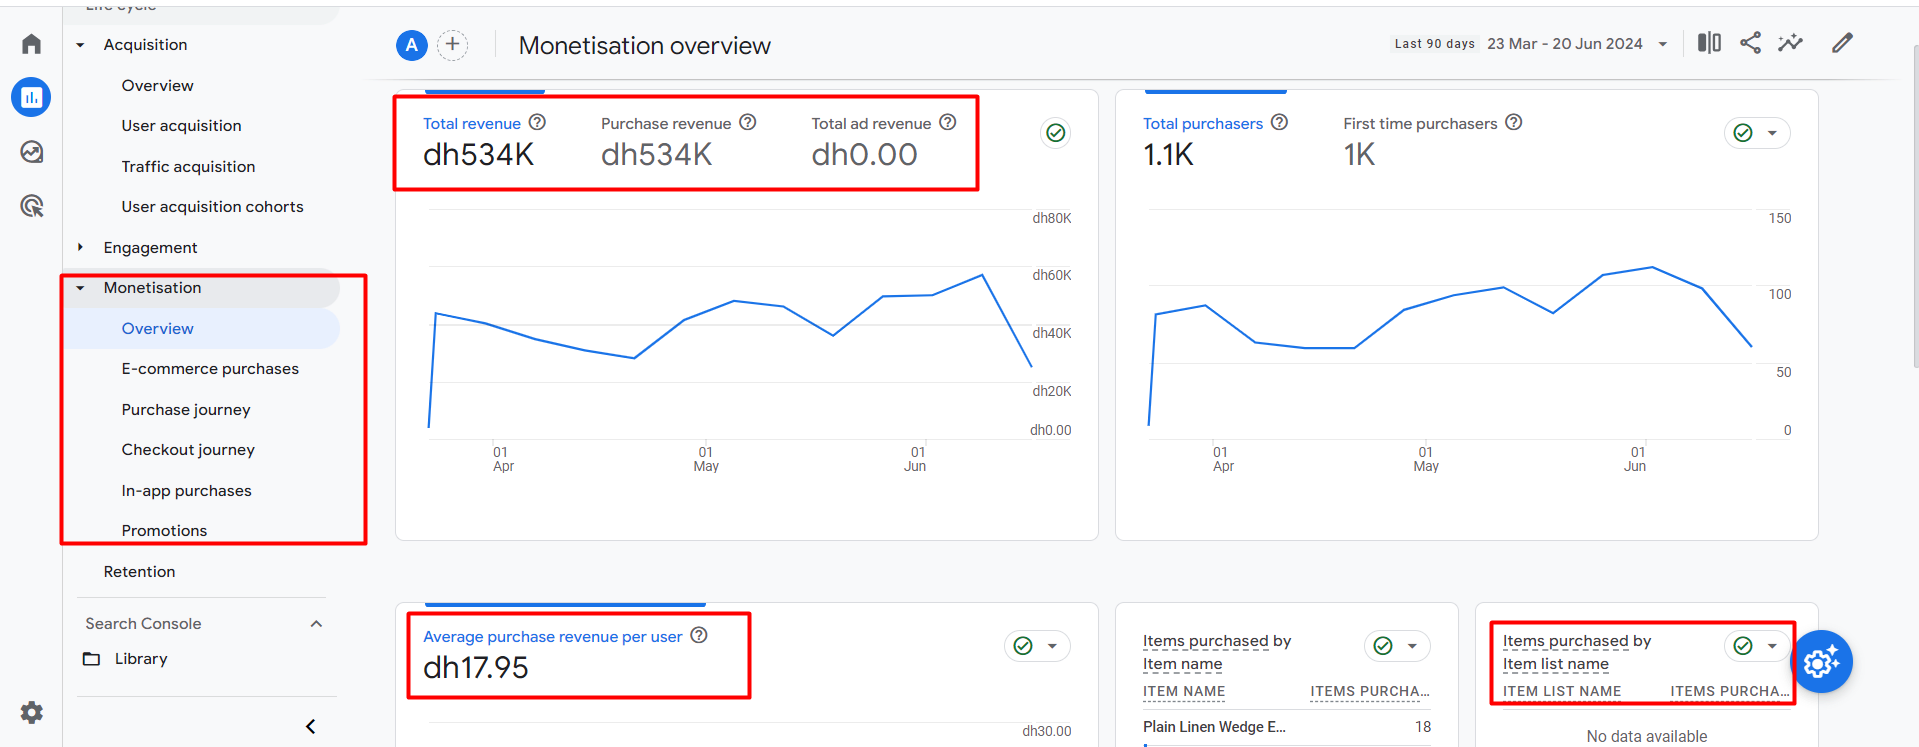Screen dimensions: 1919x747
Task: Collapse the navigation panel with the chevron
Action: [x=310, y=726]
